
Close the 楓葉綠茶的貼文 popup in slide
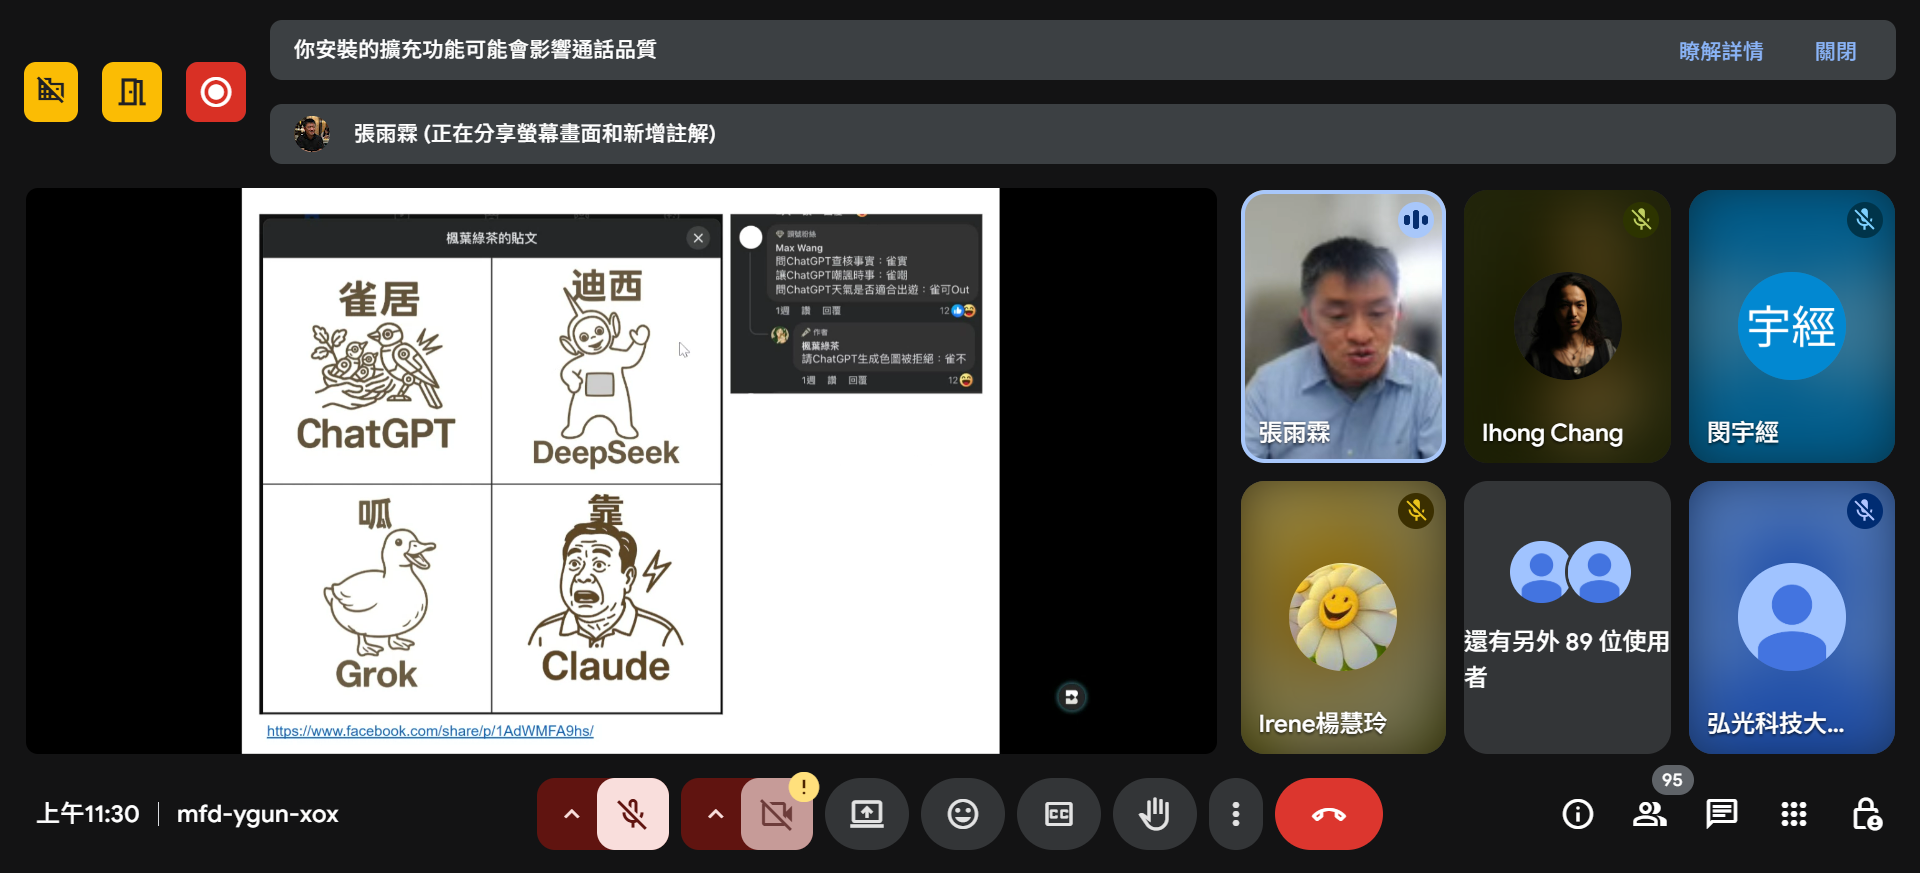point(698,238)
